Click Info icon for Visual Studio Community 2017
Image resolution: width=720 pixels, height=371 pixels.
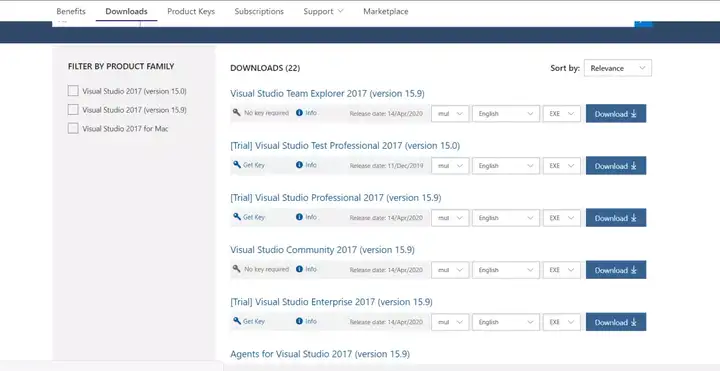(x=299, y=269)
